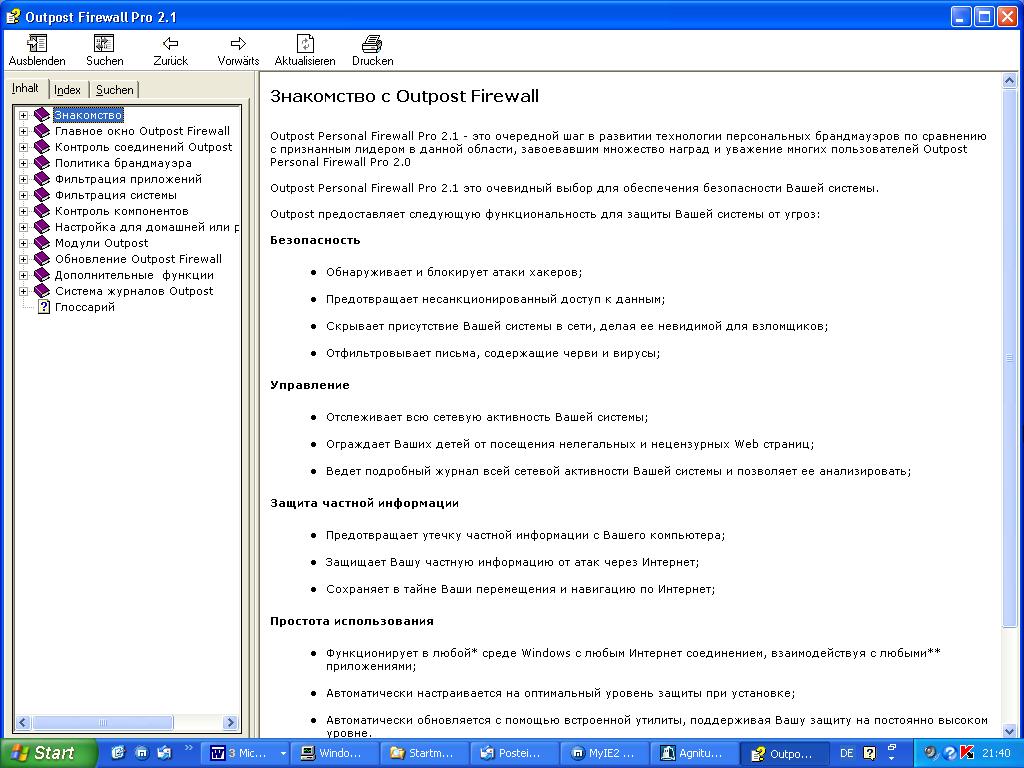Screen dimensions: 1024x768
Task: Click book icon beside Обновление Outpost Firewall
Action: (x=42, y=259)
